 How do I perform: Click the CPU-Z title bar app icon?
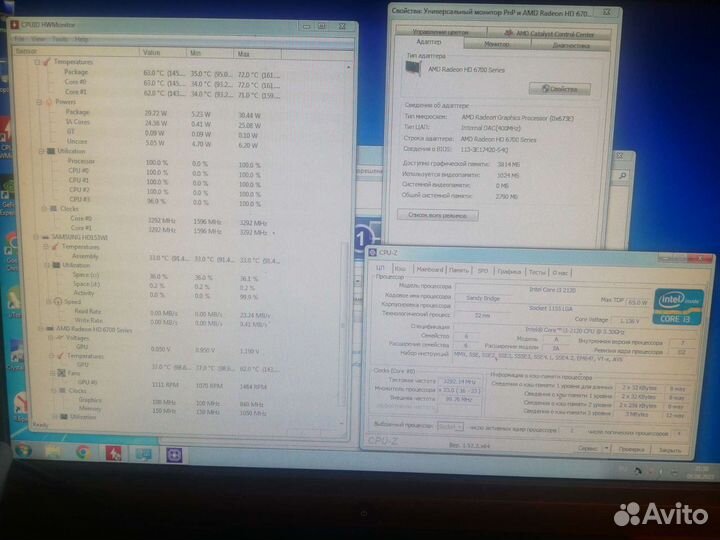tap(373, 253)
